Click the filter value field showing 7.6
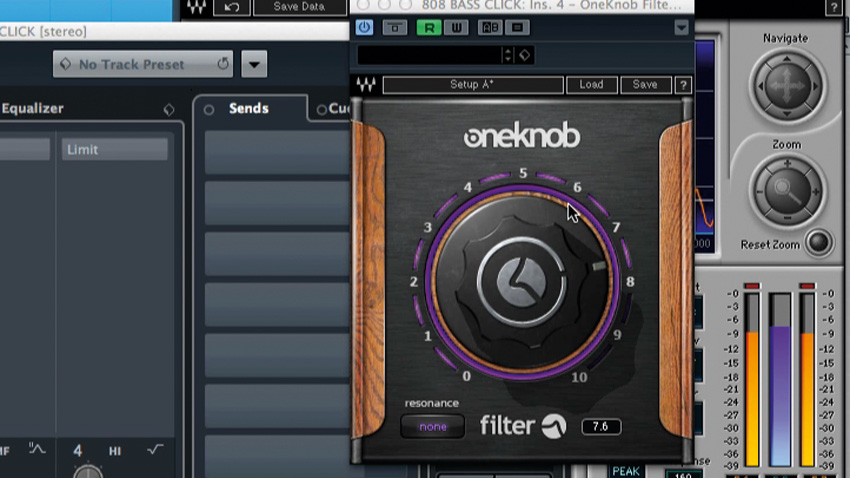Image resolution: width=850 pixels, height=478 pixels. pos(601,427)
